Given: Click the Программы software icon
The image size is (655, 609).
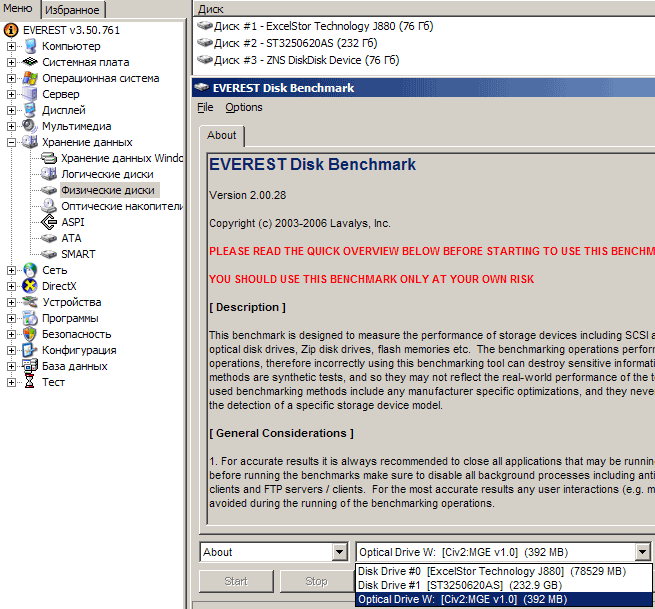Looking at the screenshot, I should click(x=30, y=318).
